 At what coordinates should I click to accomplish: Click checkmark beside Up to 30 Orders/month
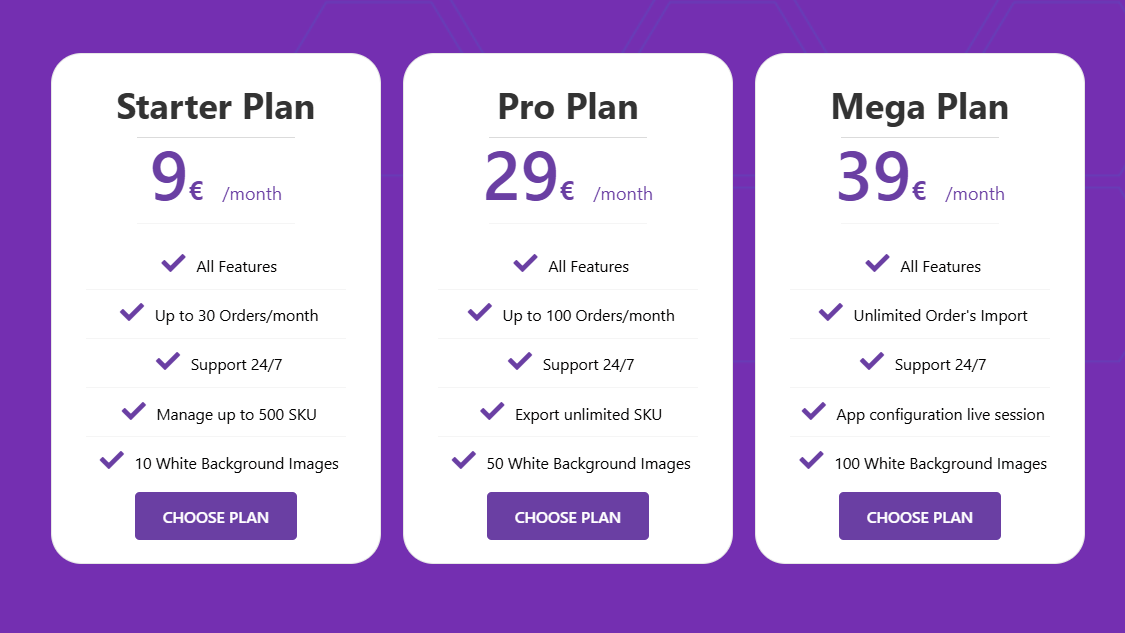(132, 312)
